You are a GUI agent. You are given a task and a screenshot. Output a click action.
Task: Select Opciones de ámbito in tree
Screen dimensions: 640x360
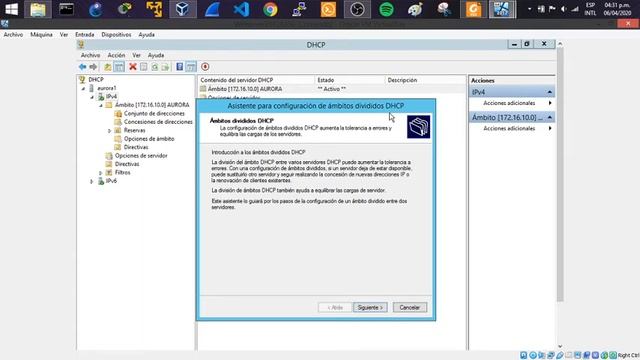pos(149,139)
